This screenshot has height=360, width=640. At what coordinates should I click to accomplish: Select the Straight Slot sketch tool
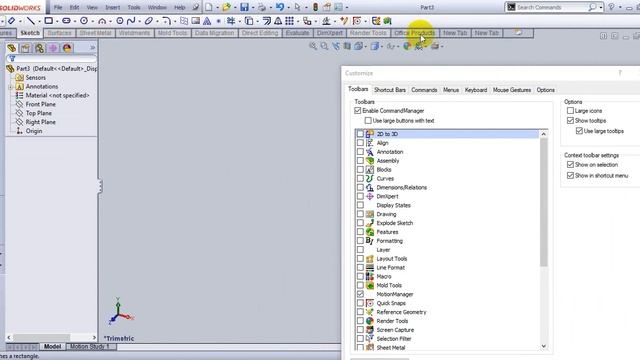coord(66,20)
